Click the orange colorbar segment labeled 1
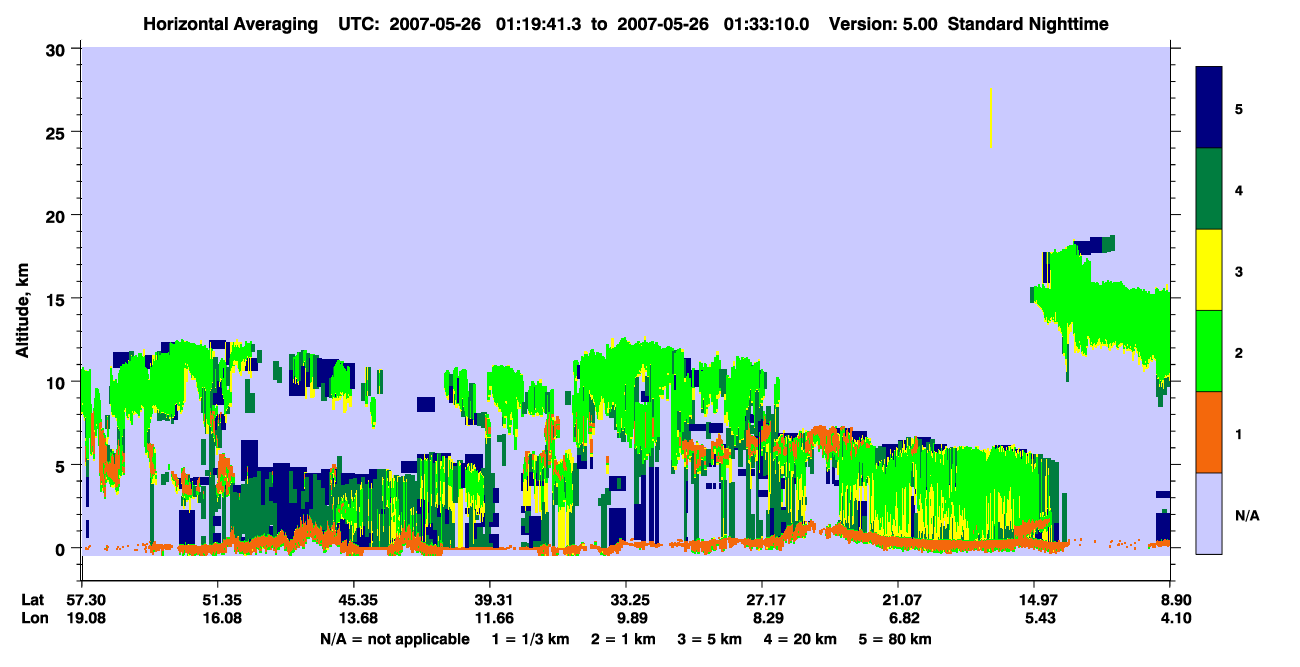1300x667 pixels. (x=1209, y=432)
